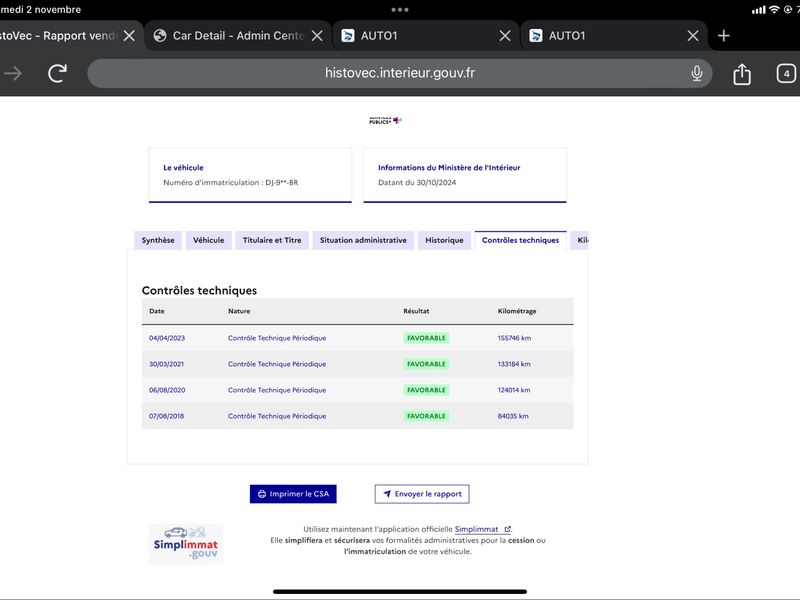Viewport: 800px width, 600px height.
Task: Reload the page with the refresh icon
Action: click(58, 73)
